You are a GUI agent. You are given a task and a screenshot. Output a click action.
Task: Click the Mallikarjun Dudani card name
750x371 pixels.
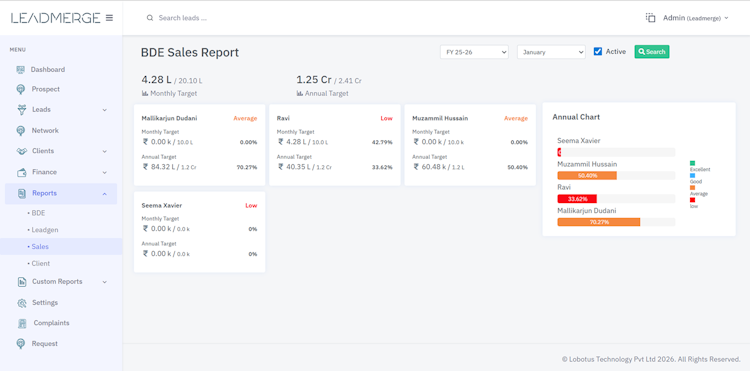pyautogui.click(x=169, y=118)
